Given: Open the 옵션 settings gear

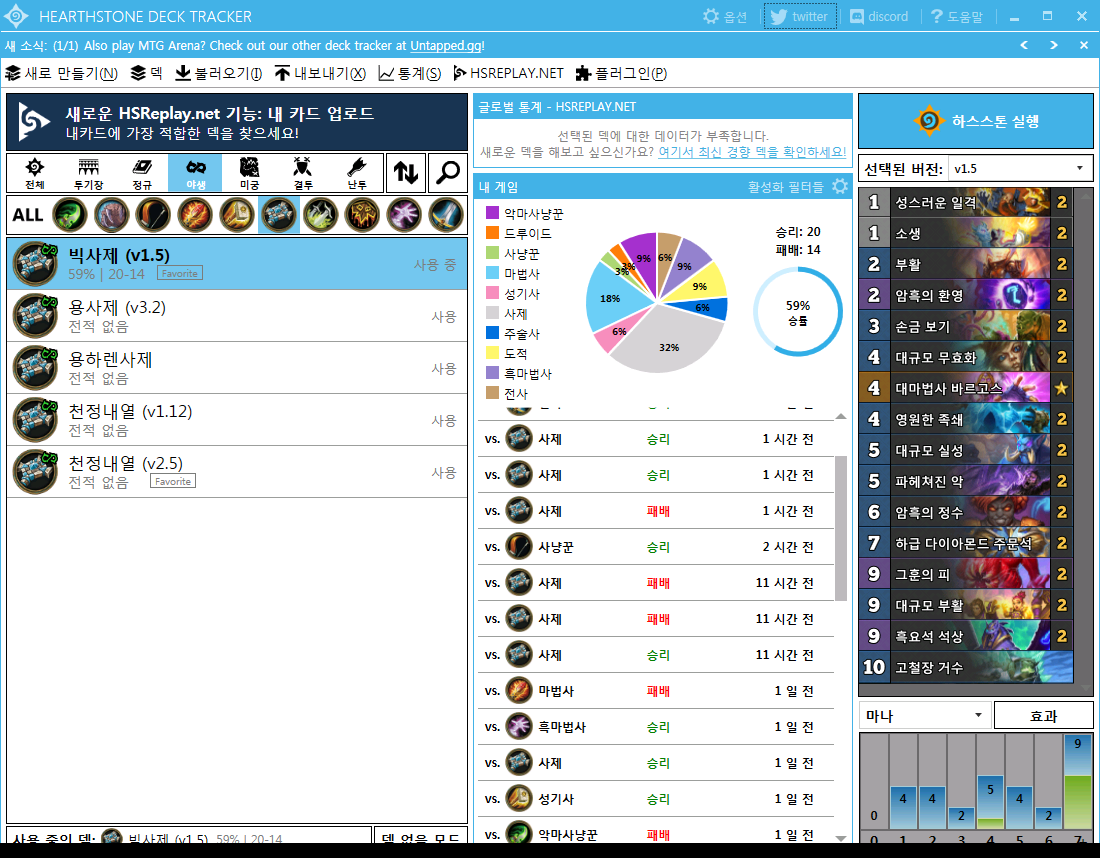Looking at the screenshot, I should pyautogui.click(x=725, y=16).
